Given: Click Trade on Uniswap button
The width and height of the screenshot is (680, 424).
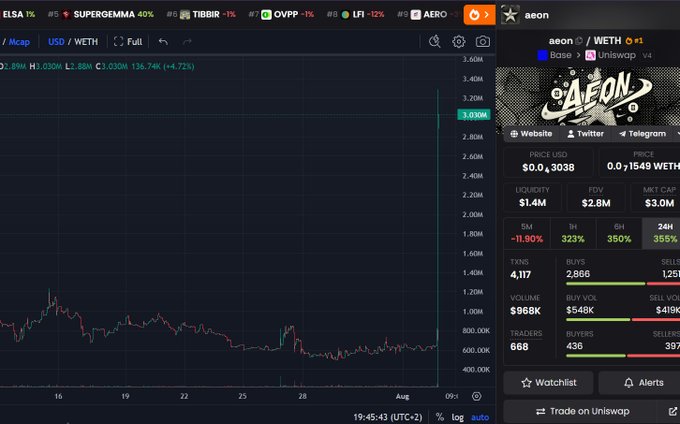Looking at the screenshot, I should tap(583, 411).
